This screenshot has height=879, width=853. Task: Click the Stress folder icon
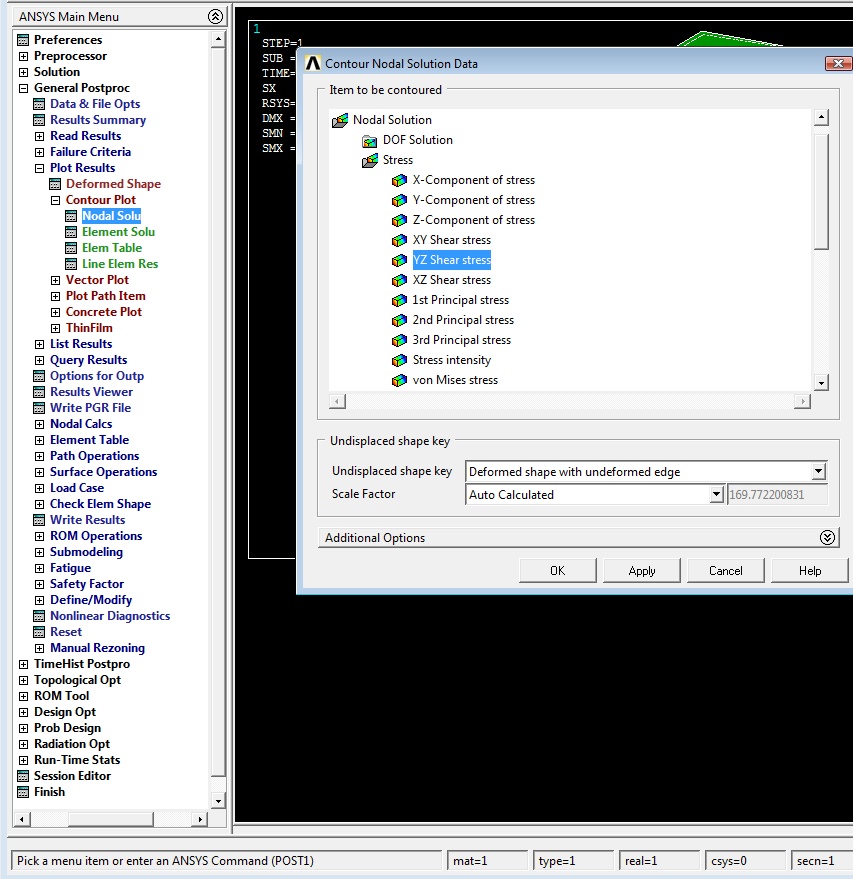tap(370, 161)
